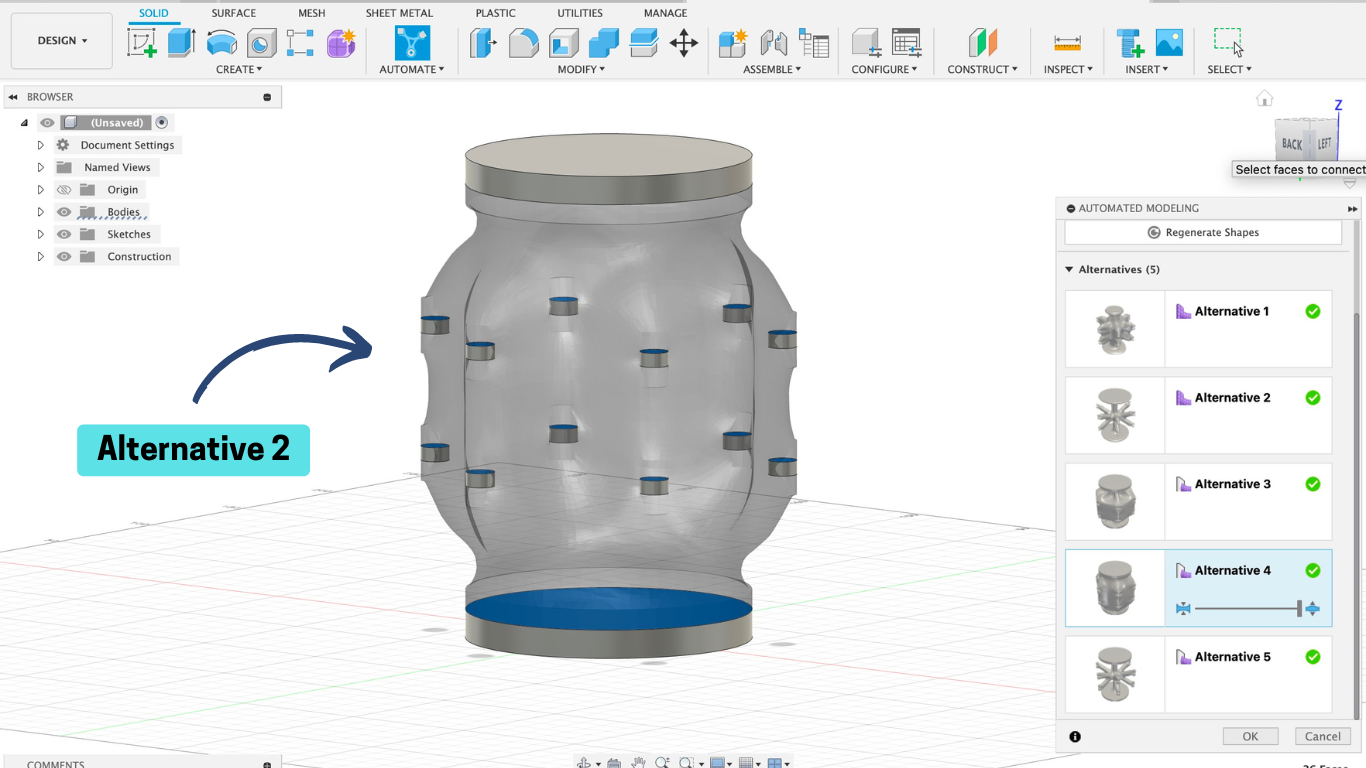Activate the Select tool icon
The width and height of the screenshot is (1366, 768).
point(1229,43)
